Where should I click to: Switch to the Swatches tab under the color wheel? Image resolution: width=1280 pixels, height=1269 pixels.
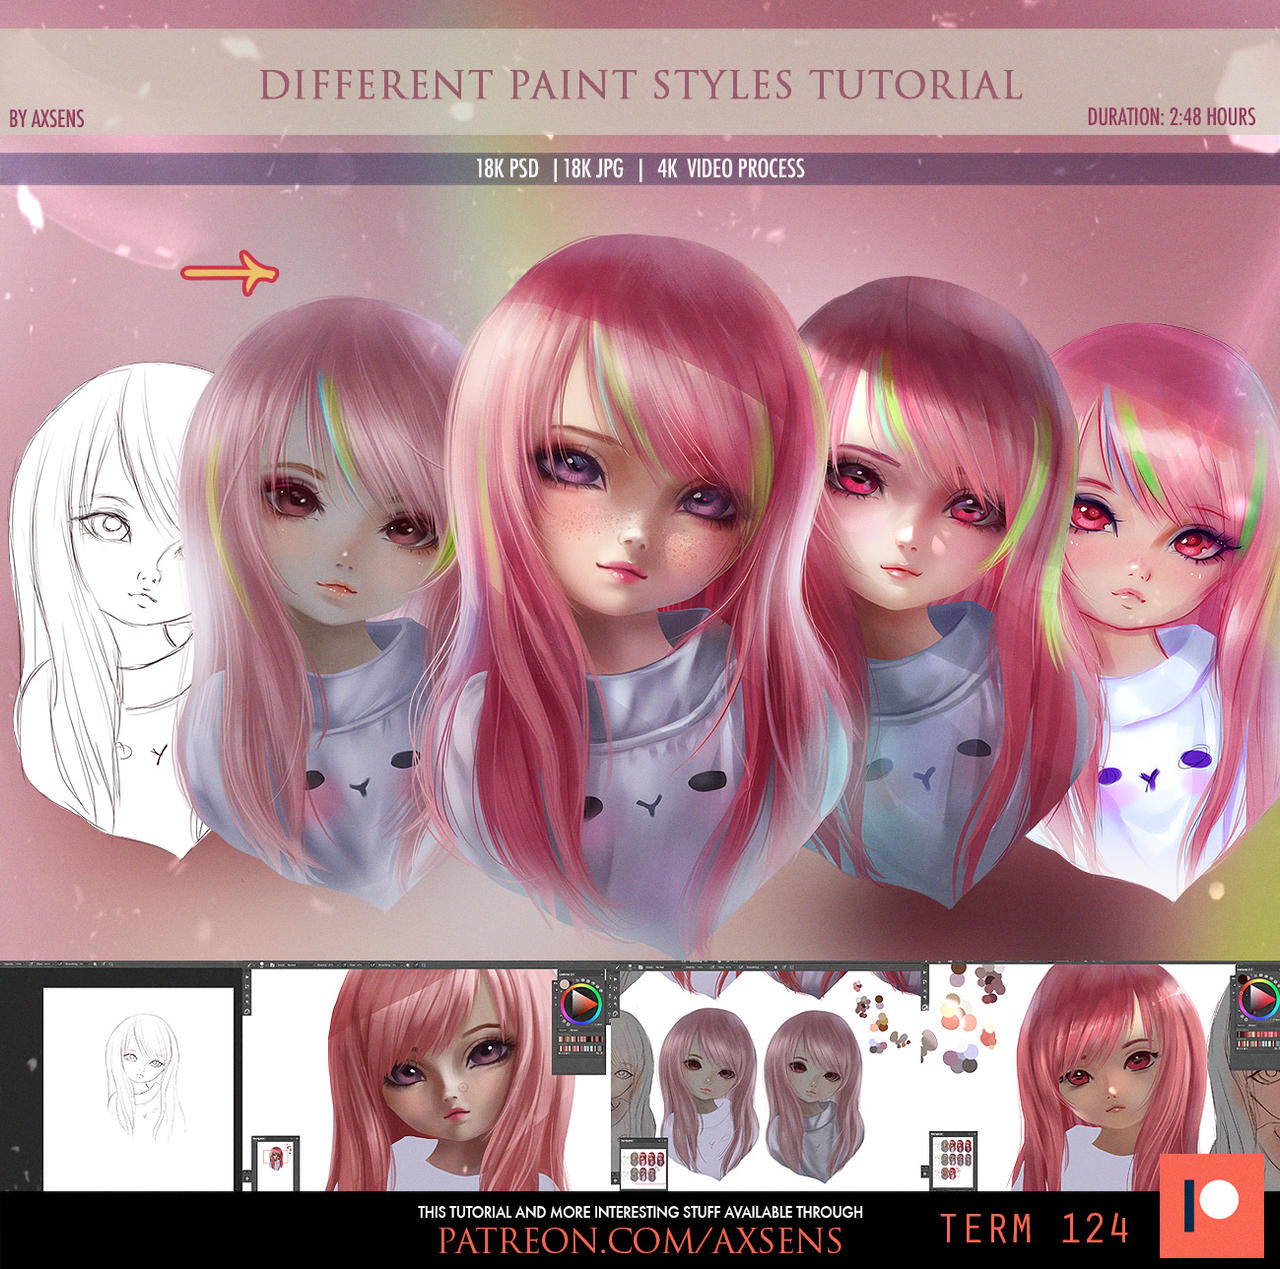coord(572,1029)
